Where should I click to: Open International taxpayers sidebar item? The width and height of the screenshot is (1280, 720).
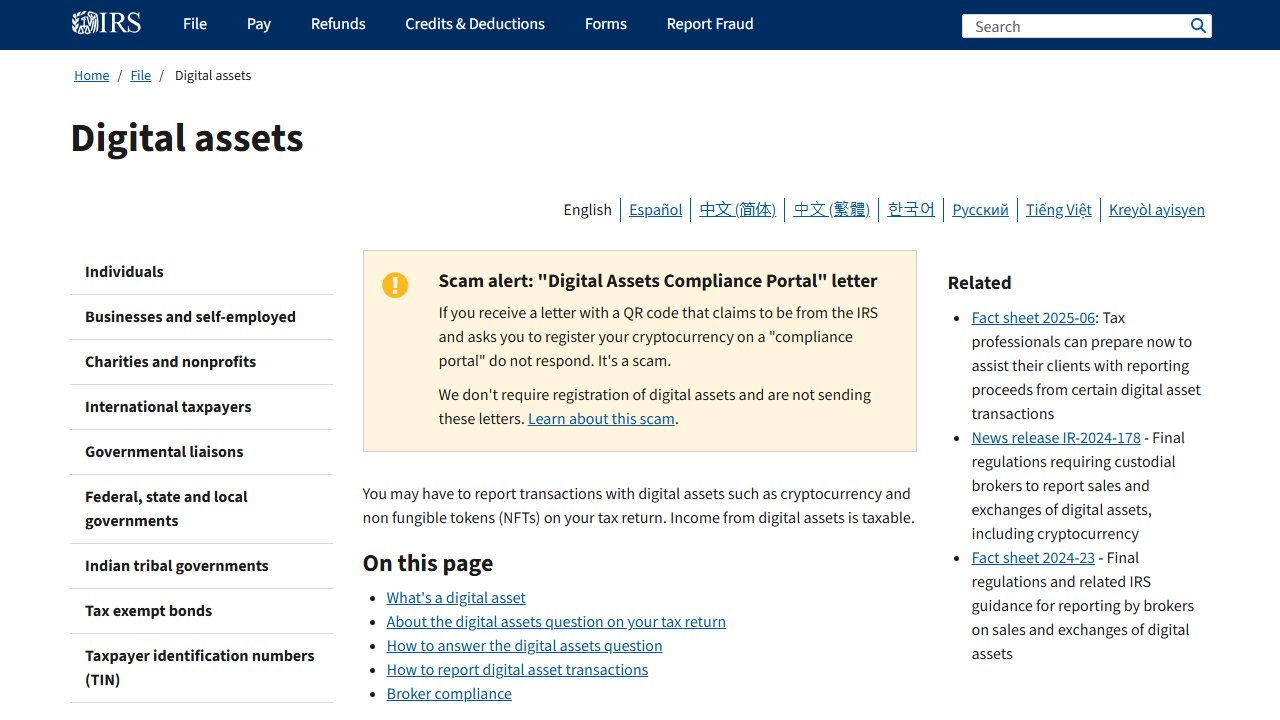tap(201, 407)
